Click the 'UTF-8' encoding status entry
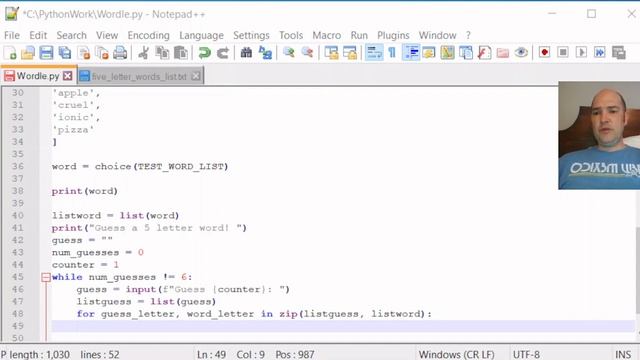The height and width of the screenshot is (360, 640). [x=526, y=354]
